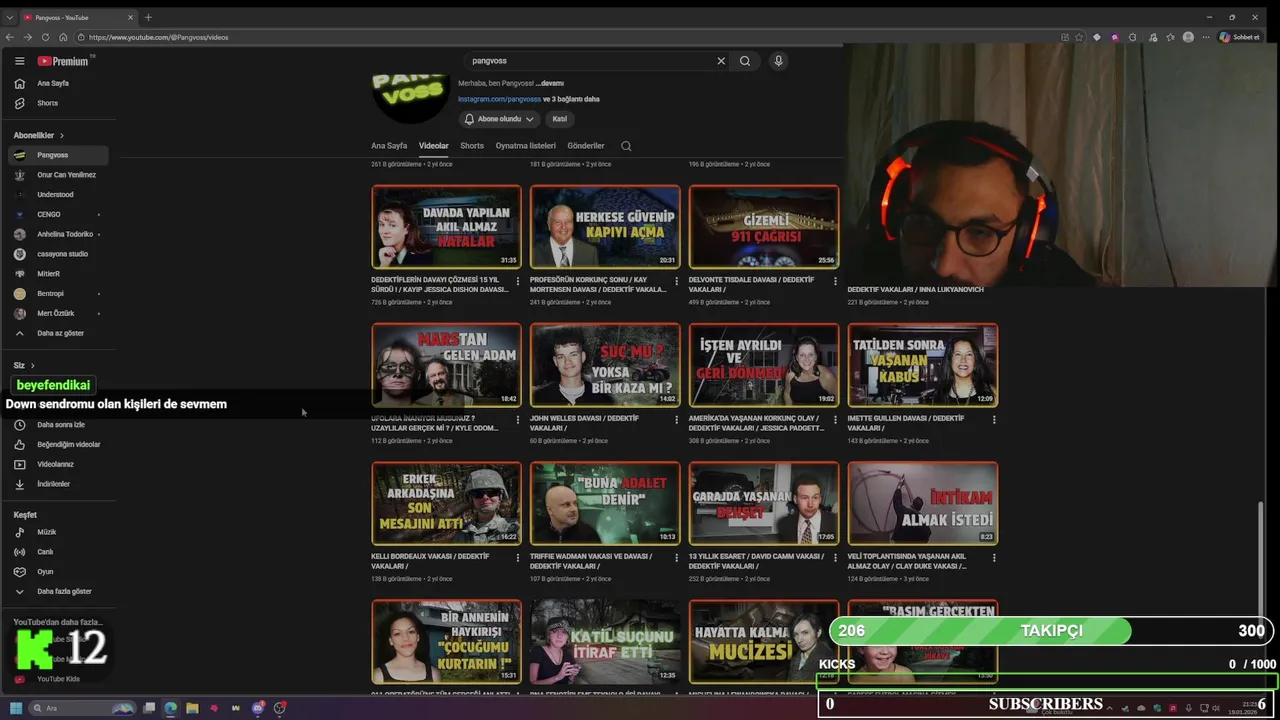This screenshot has width=1280, height=720.
Task: Play the Herkese Güvenip Kapıyı Açma thumbnail
Action: [605, 226]
